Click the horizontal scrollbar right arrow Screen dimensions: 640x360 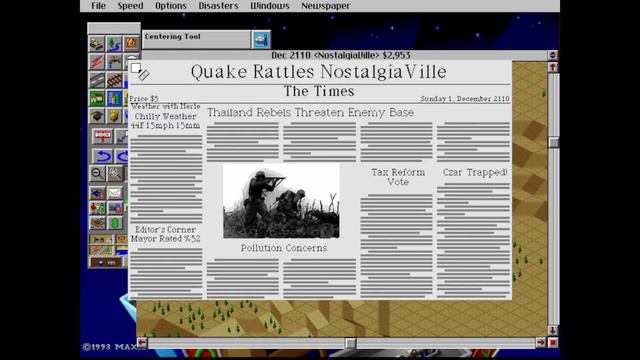(x=541, y=343)
